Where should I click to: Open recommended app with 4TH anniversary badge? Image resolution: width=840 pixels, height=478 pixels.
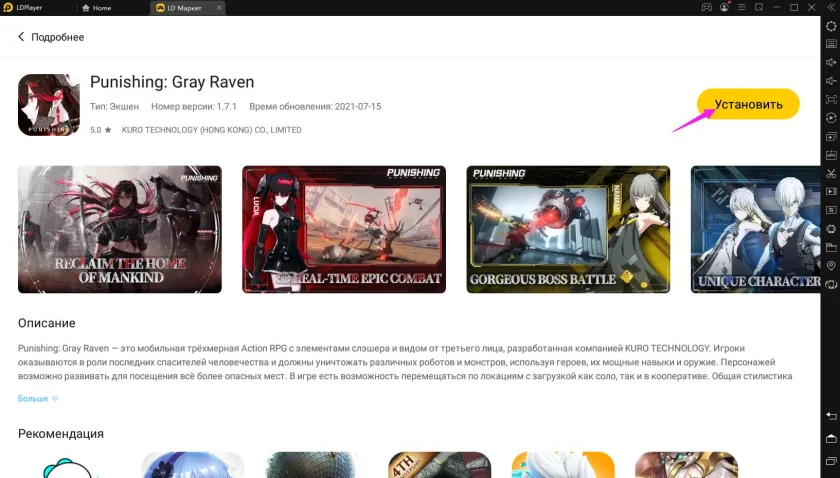(439, 465)
